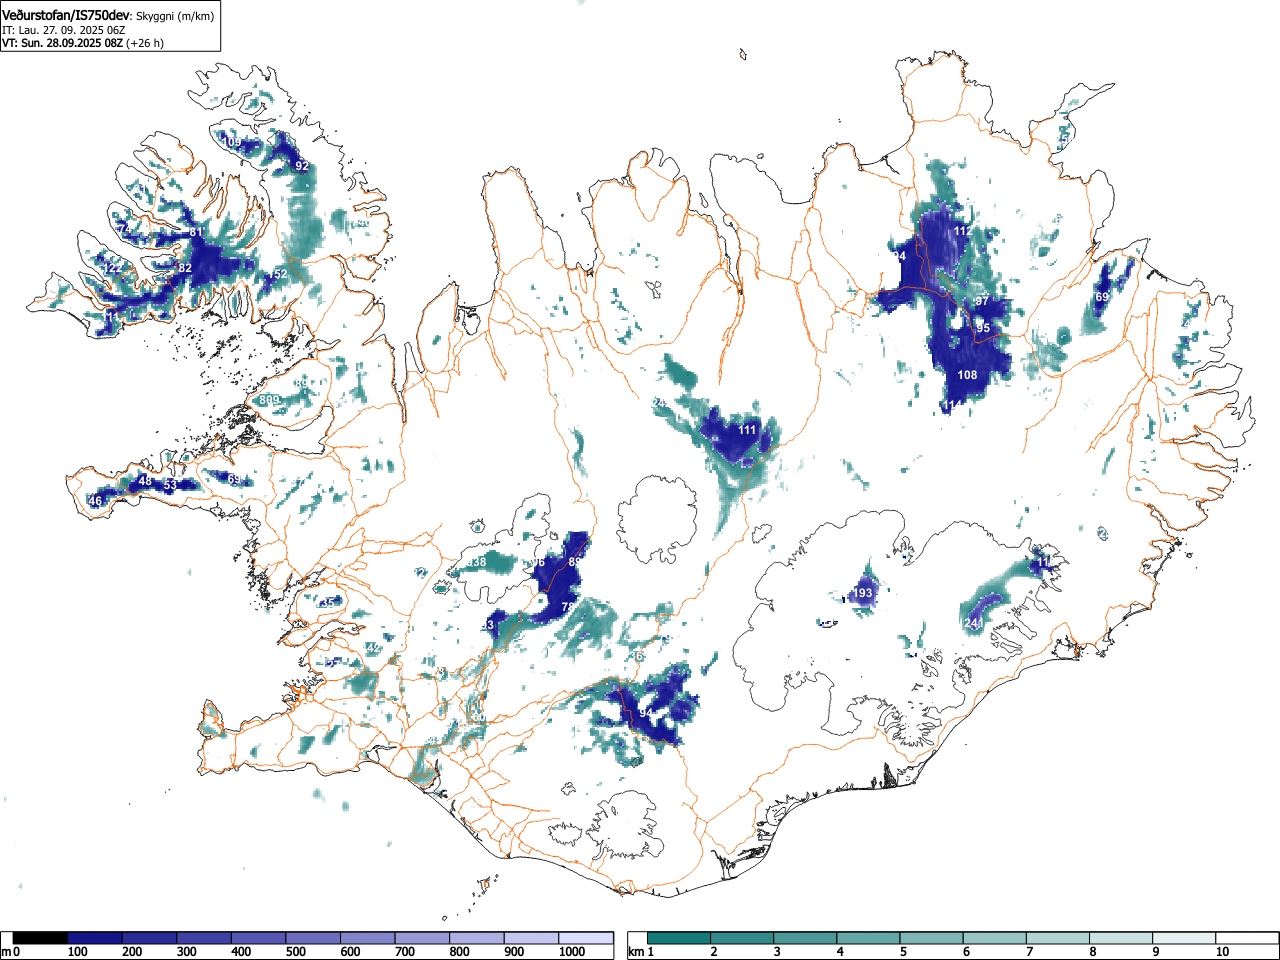Screen dimensions: 1280x960
Task: Click the teal swatch between km 1 and 2
Action: coord(679,938)
